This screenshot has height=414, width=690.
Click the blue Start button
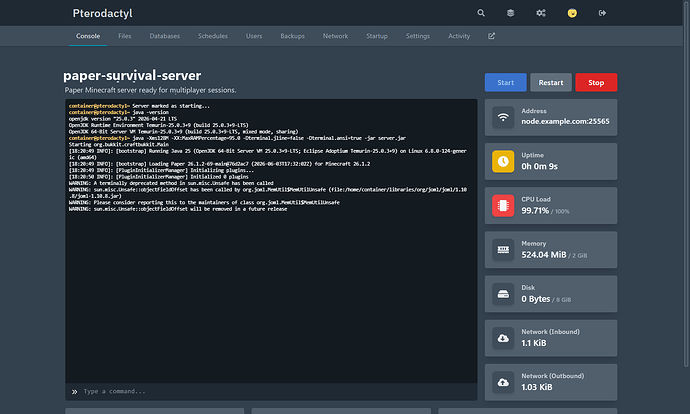[x=506, y=82]
